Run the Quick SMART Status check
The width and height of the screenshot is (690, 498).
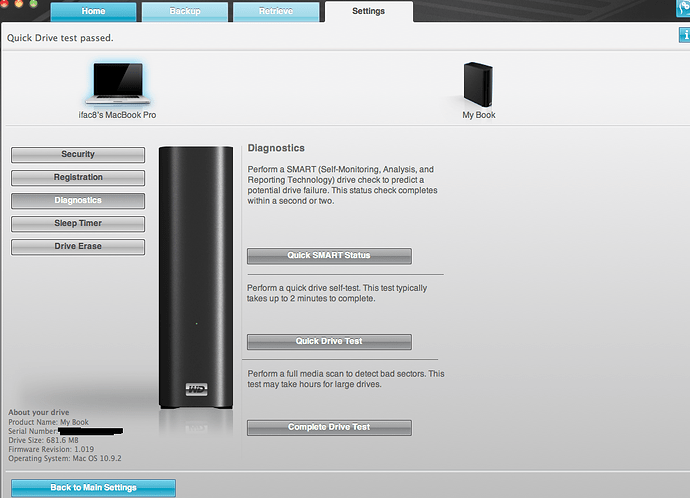point(329,256)
